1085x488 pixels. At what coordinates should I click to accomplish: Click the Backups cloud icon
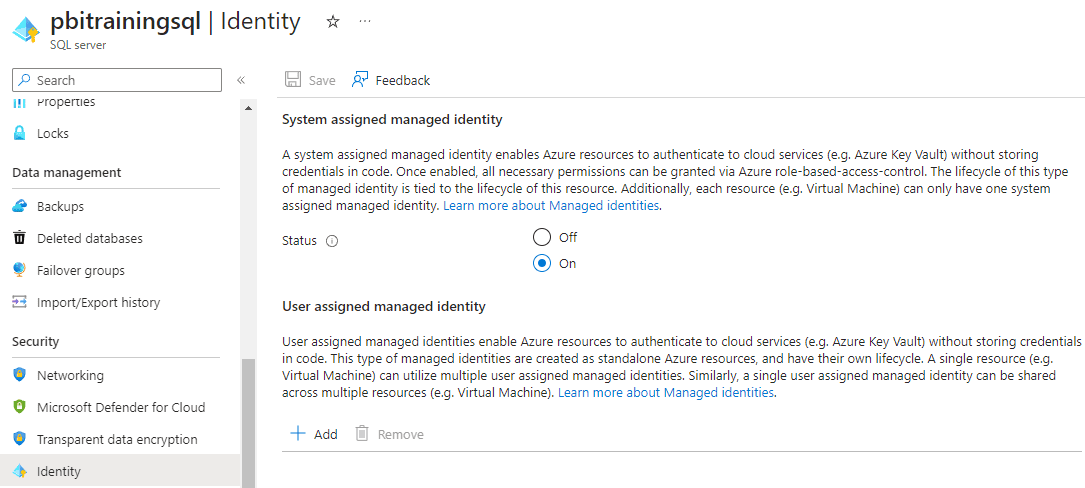[x=20, y=206]
